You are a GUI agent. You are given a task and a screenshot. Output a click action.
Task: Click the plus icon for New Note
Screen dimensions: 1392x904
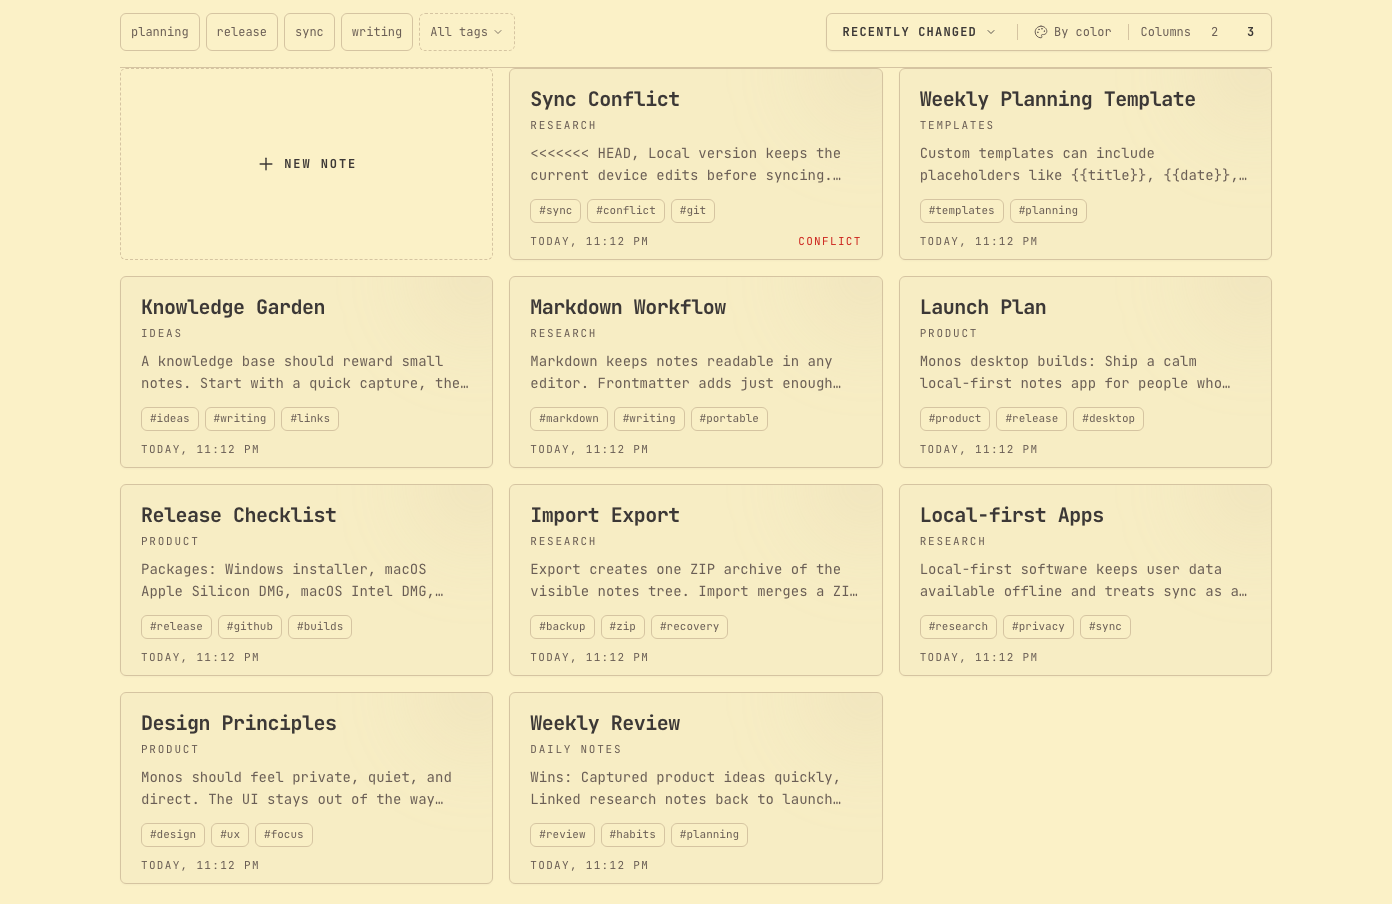point(266,164)
